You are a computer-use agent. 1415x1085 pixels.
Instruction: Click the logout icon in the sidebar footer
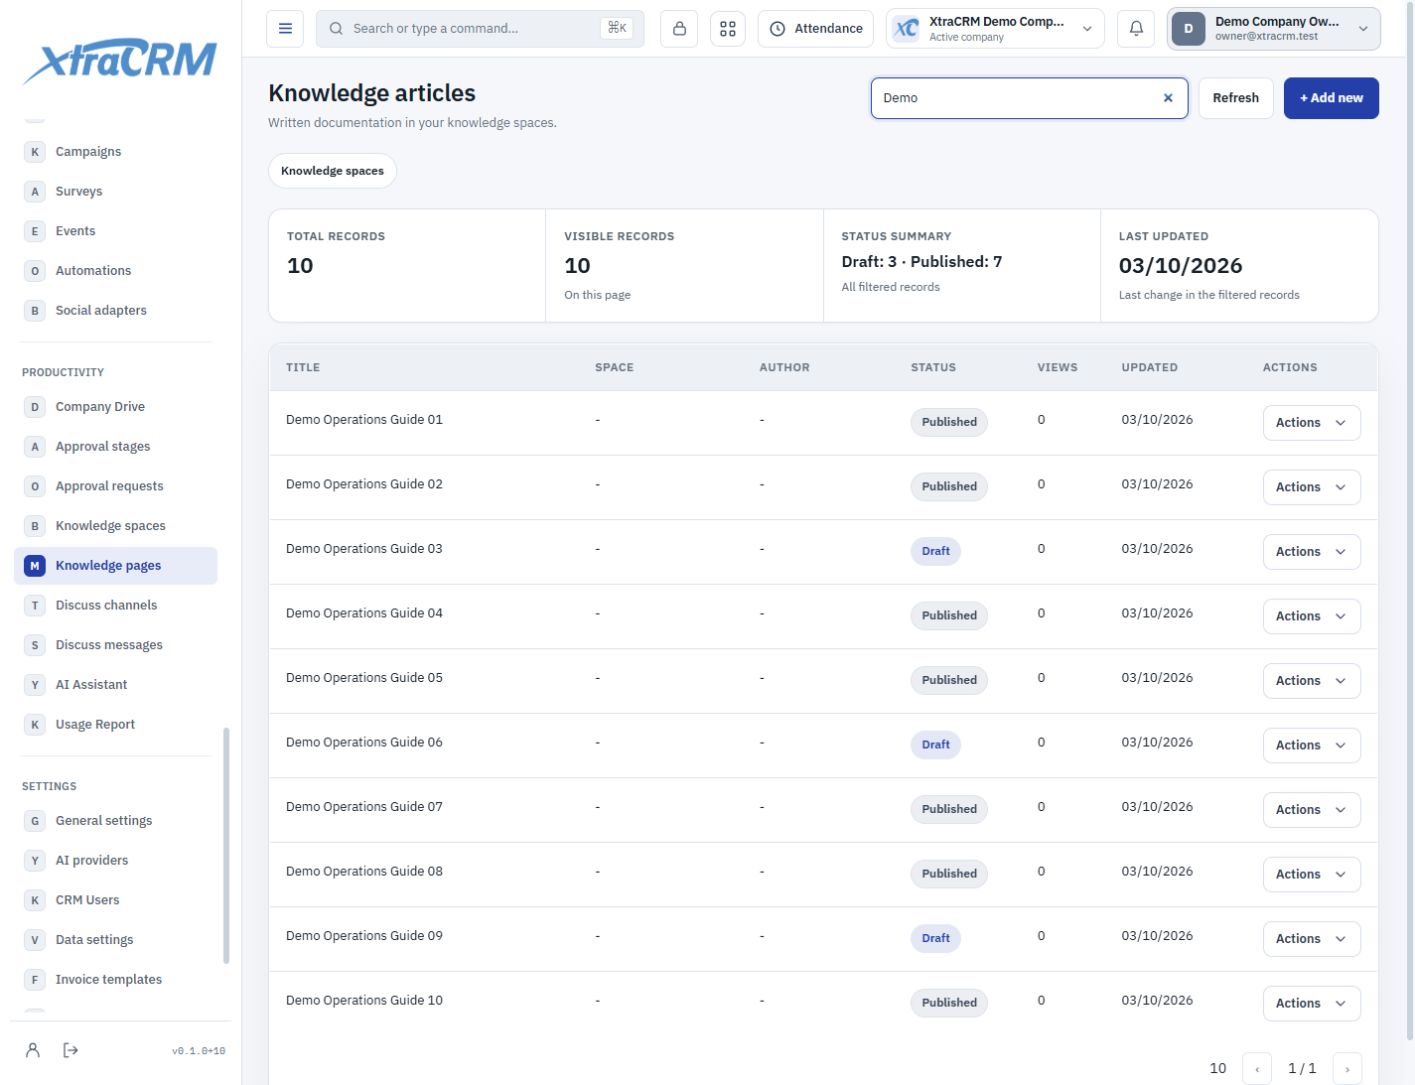coord(70,1050)
